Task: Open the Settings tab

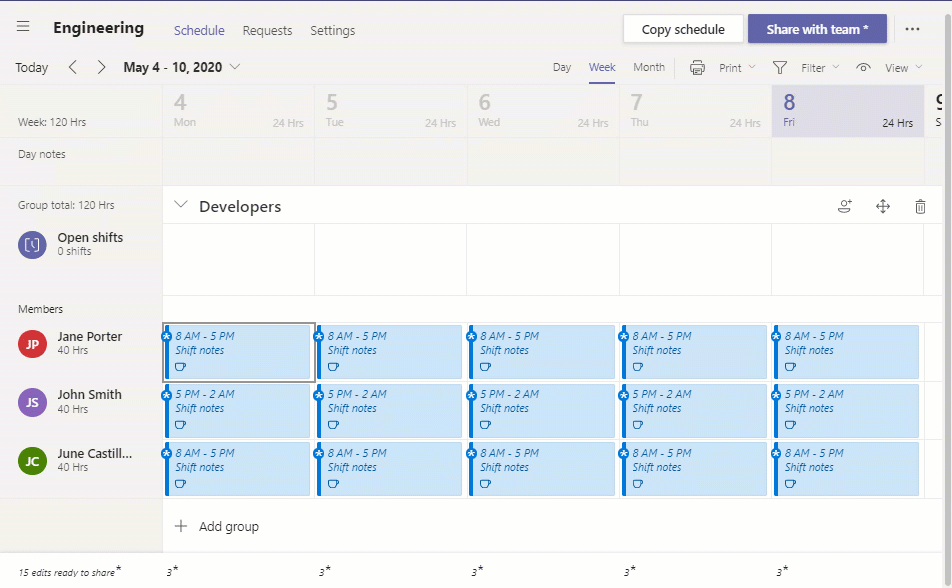Action: (x=333, y=30)
